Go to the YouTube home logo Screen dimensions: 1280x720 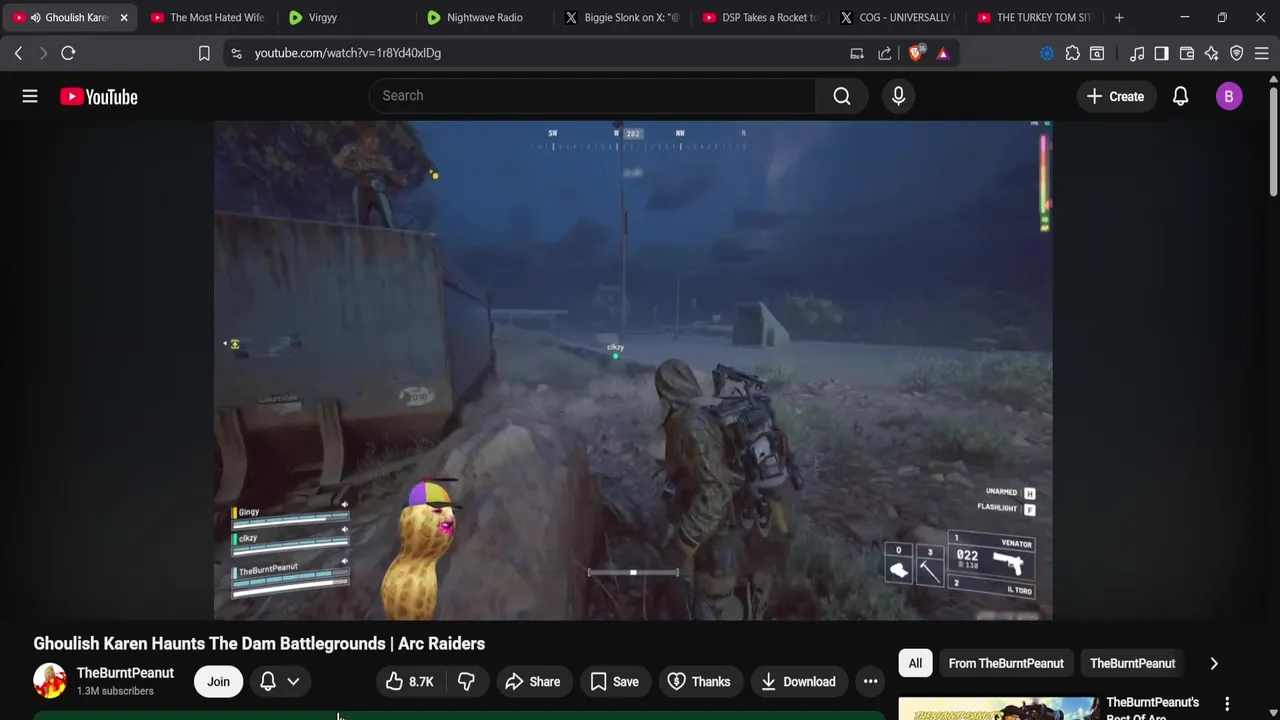[98, 96]
